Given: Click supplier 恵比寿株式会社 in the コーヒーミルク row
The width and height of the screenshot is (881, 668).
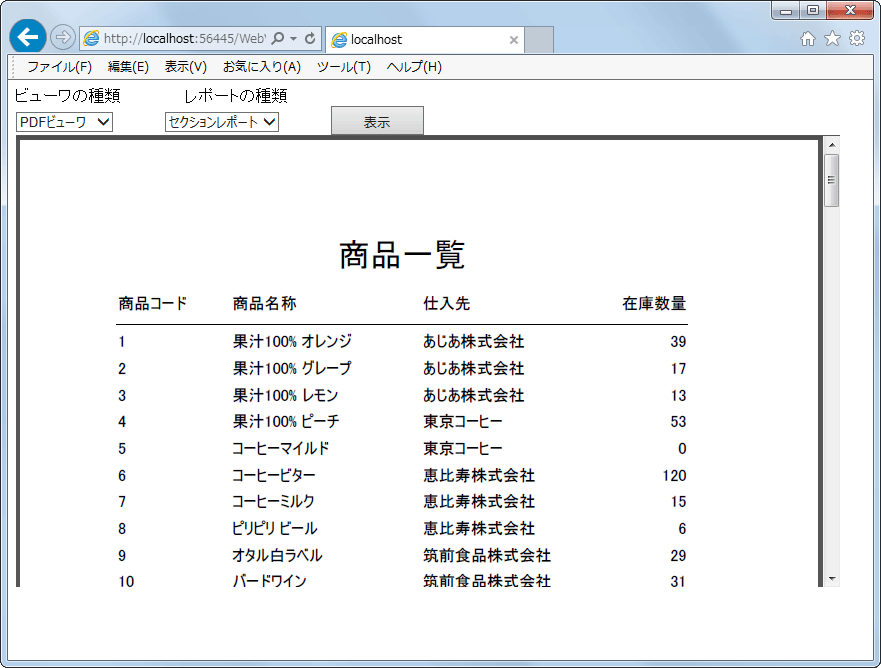Looking at the screenshot, I should pyautogui.click(x=479, y=501).
